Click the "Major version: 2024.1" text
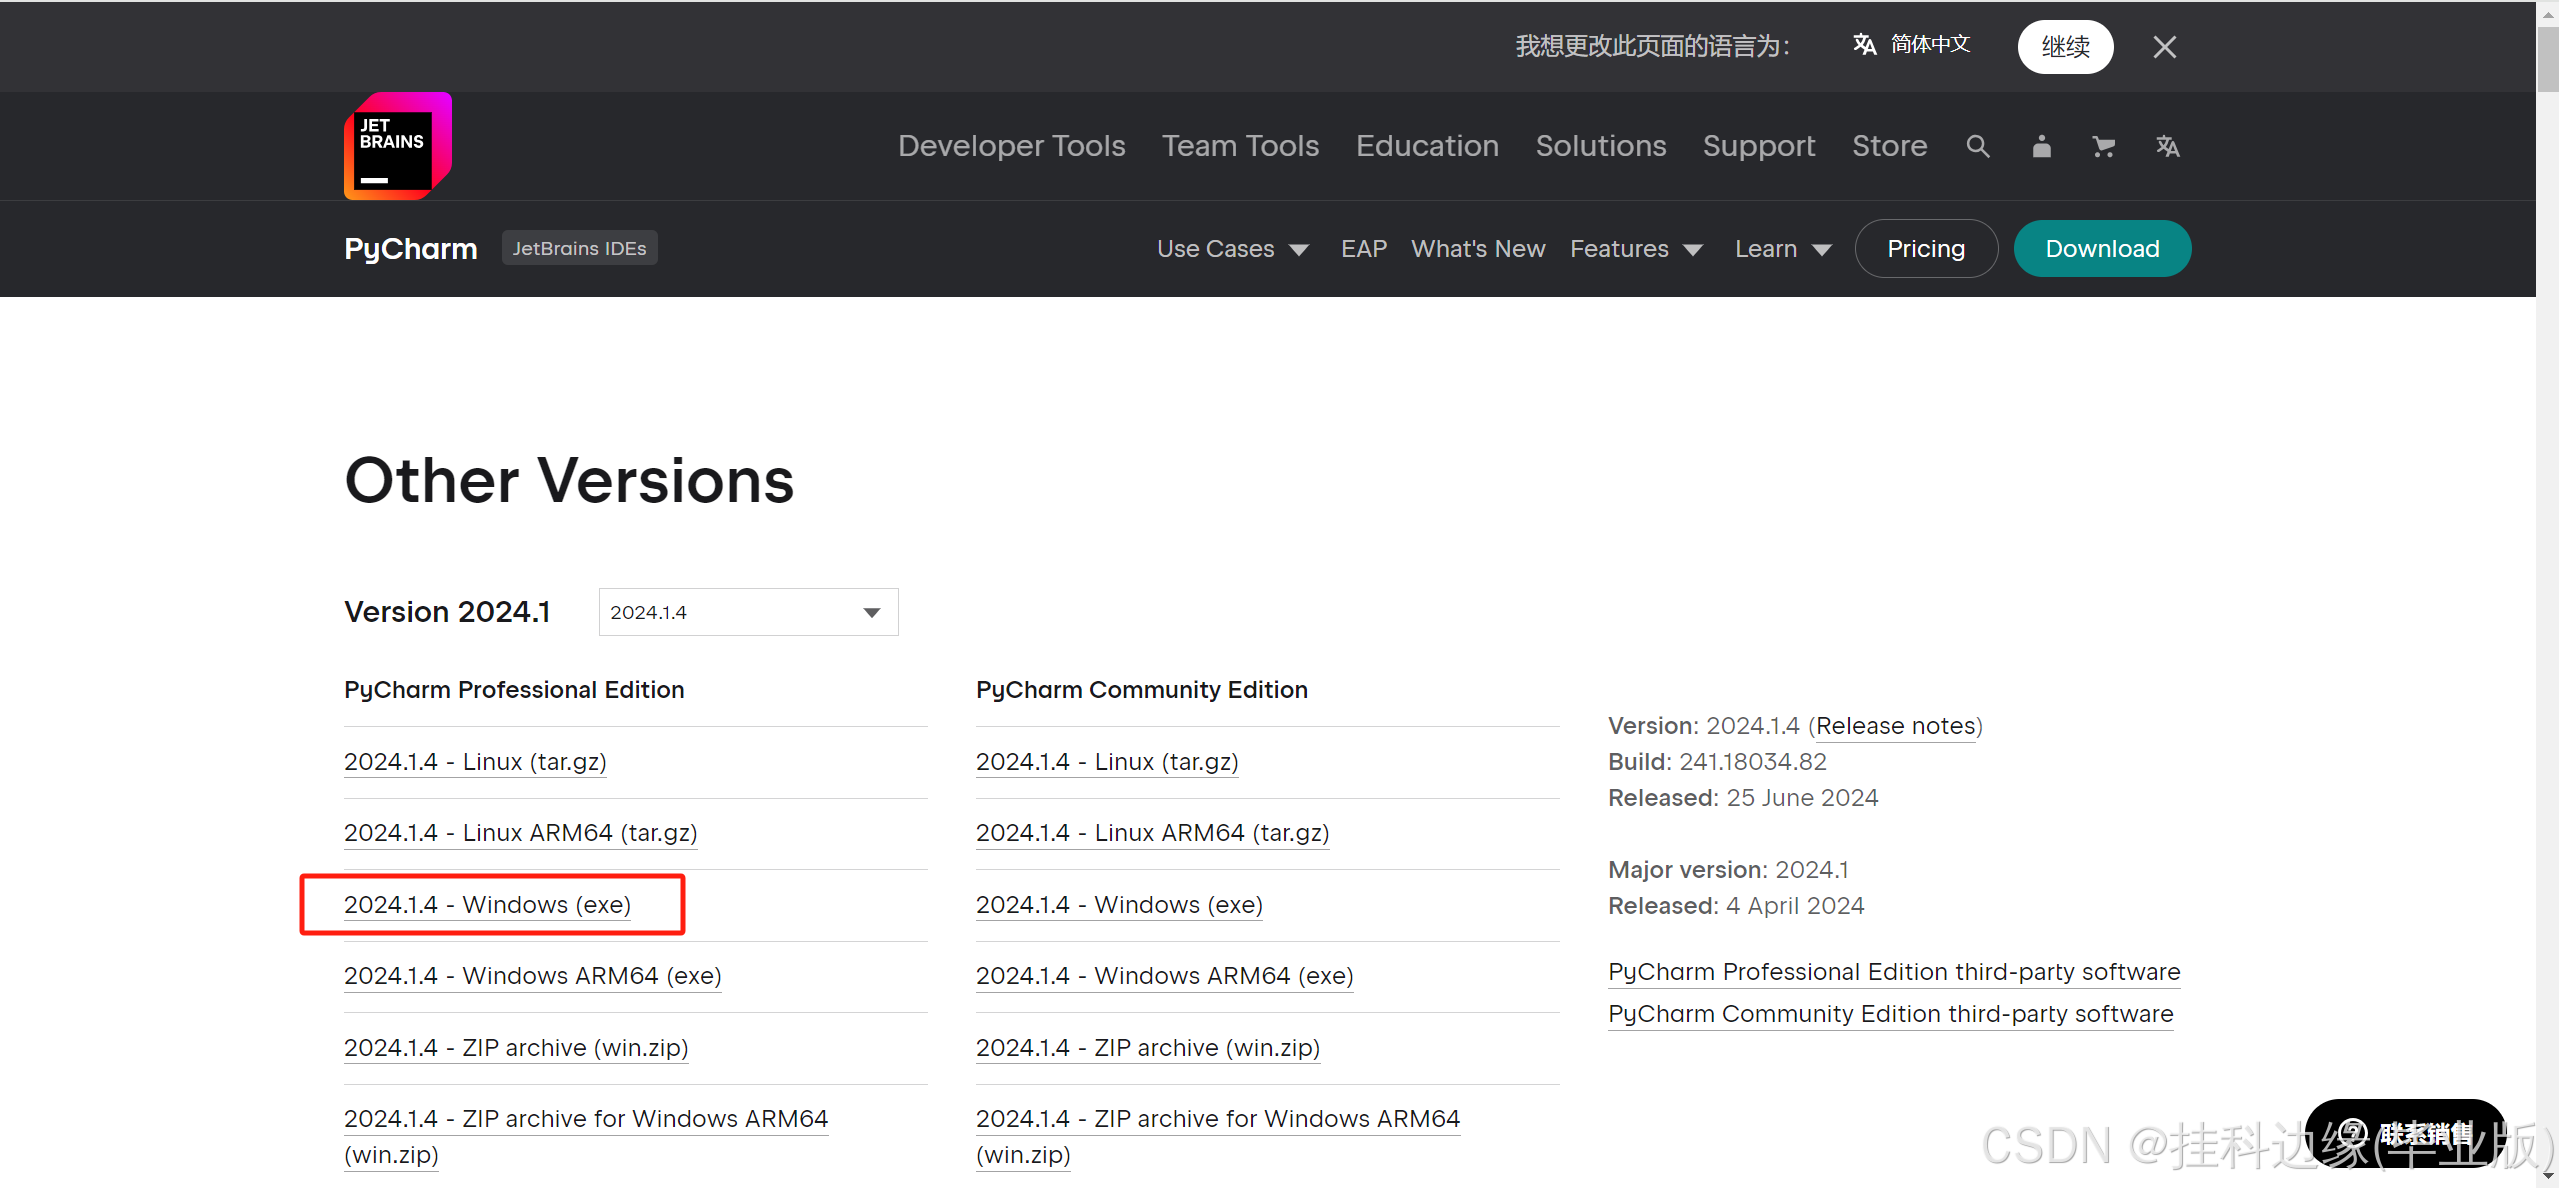2559x1188 pixels. coord(1728,870)
